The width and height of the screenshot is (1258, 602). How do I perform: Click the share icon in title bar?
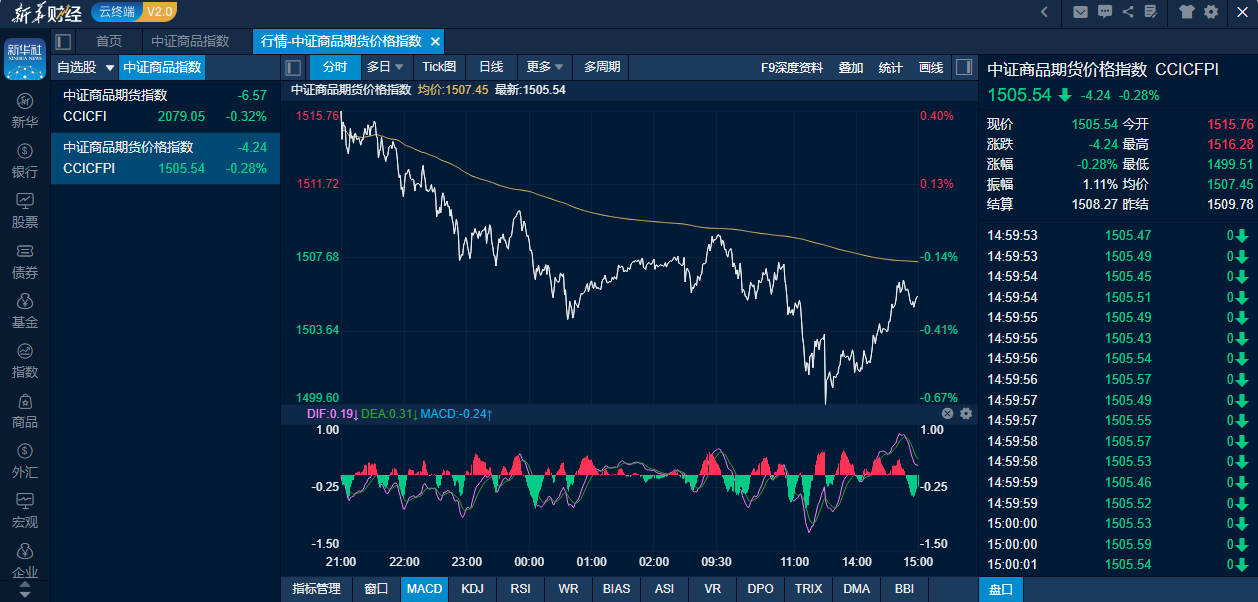tap(1128, 12)
